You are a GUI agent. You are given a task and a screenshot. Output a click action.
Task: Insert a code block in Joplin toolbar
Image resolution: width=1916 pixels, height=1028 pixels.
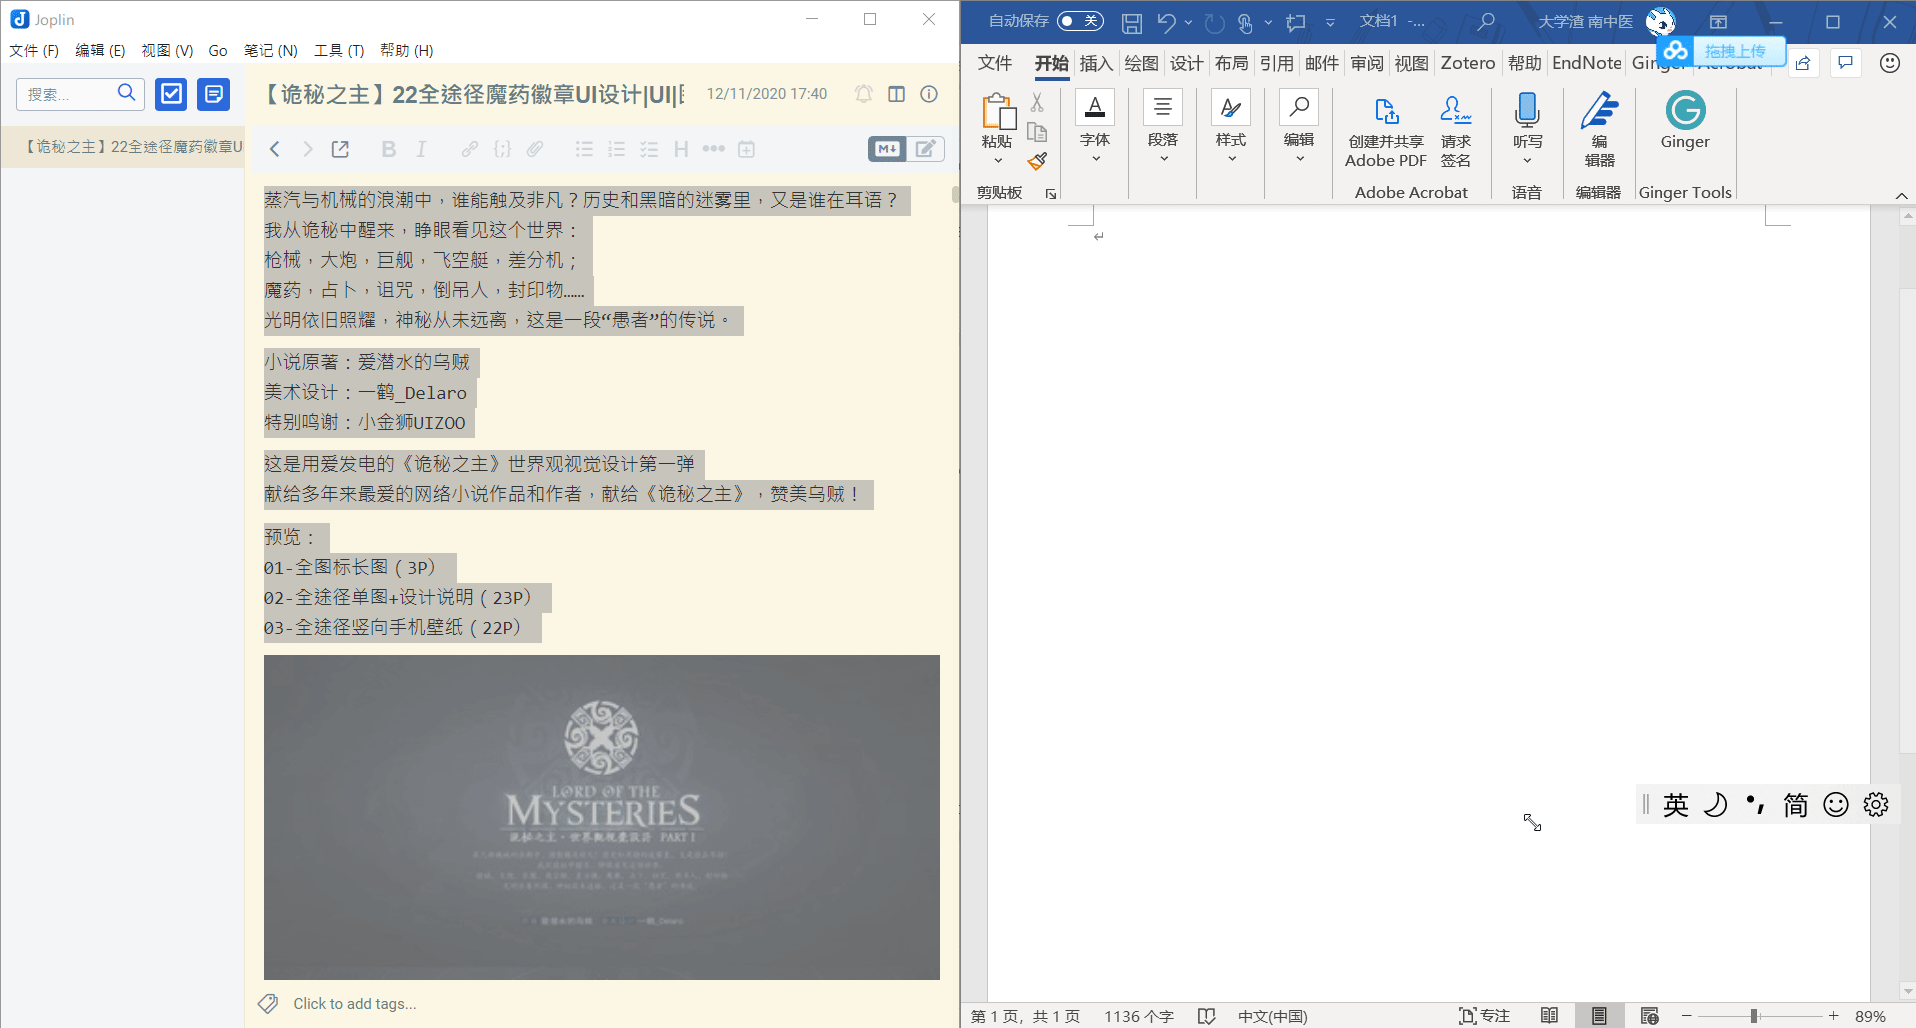(502, 149)
